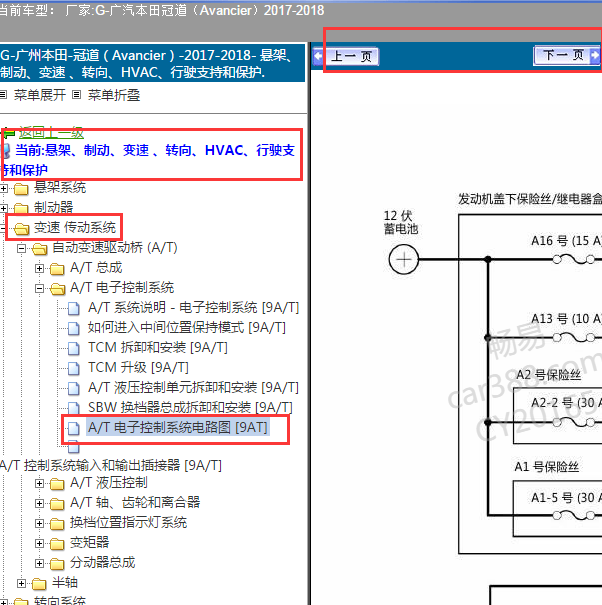602x605 pixels.
Task: Expand the 变矩器 node
Action: [x=39, y=544]
